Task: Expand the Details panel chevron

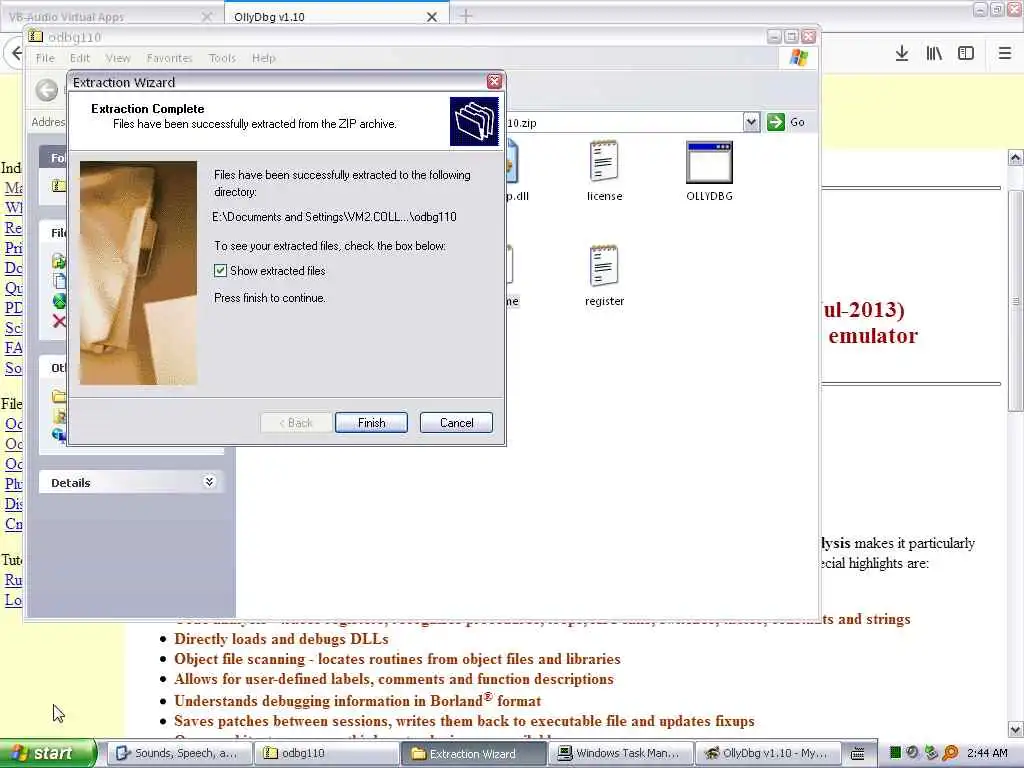Action: (209, 482)
